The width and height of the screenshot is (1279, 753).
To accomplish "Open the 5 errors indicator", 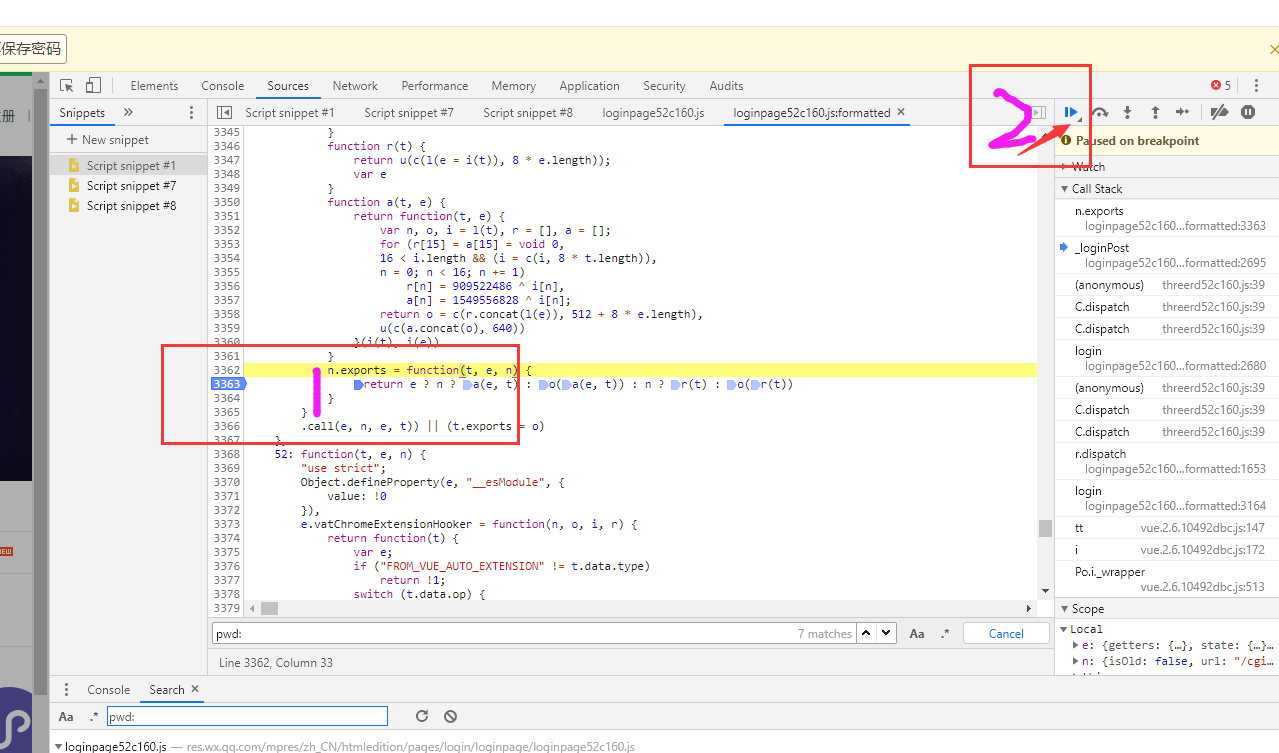I will point(1221,86).
